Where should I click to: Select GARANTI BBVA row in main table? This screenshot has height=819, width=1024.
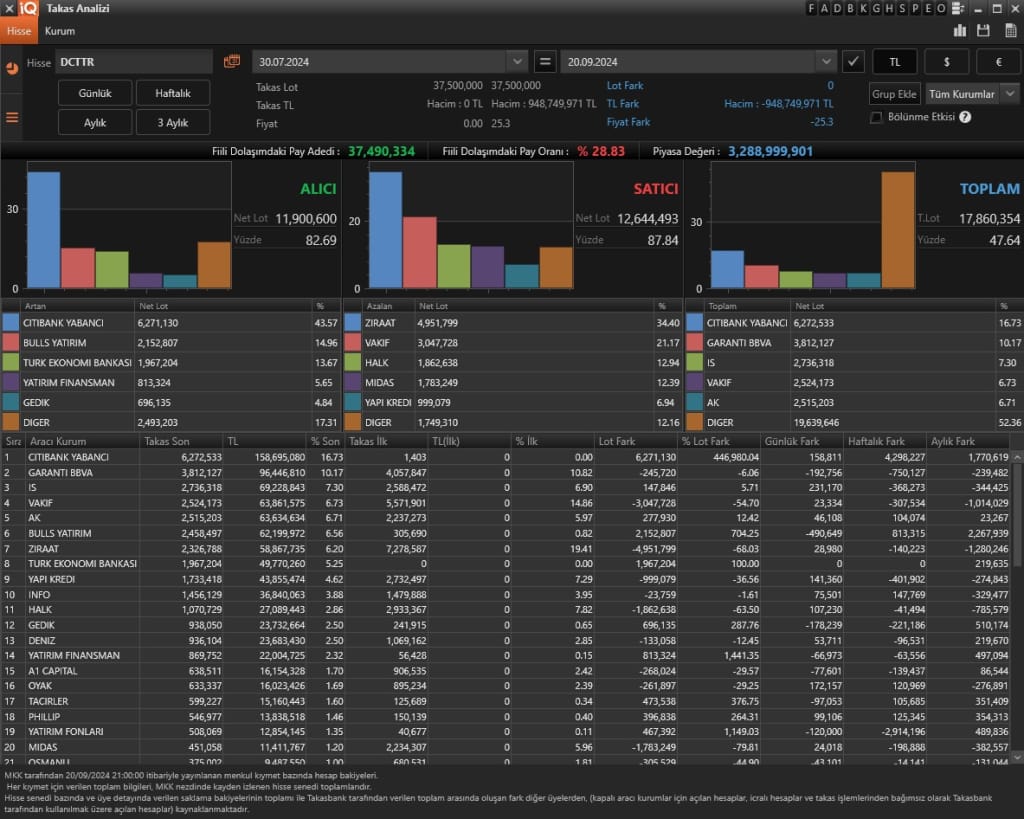505,473
